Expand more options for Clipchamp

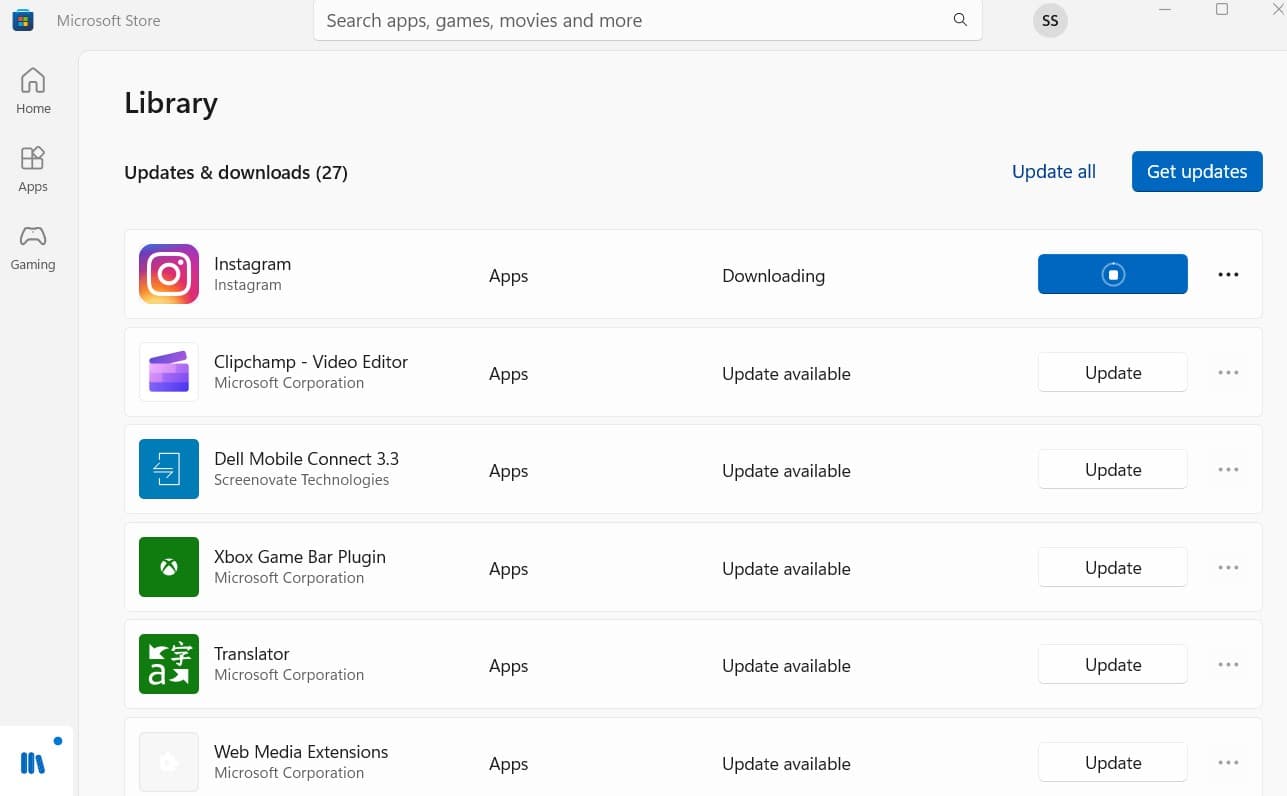[1228, 373]
